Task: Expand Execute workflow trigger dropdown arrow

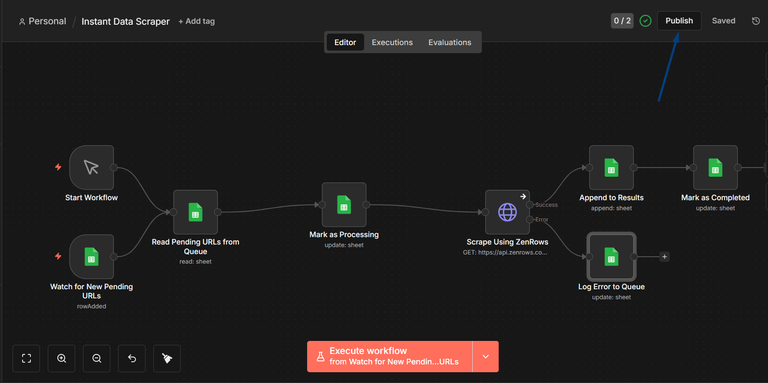Action: coord(485,357)
